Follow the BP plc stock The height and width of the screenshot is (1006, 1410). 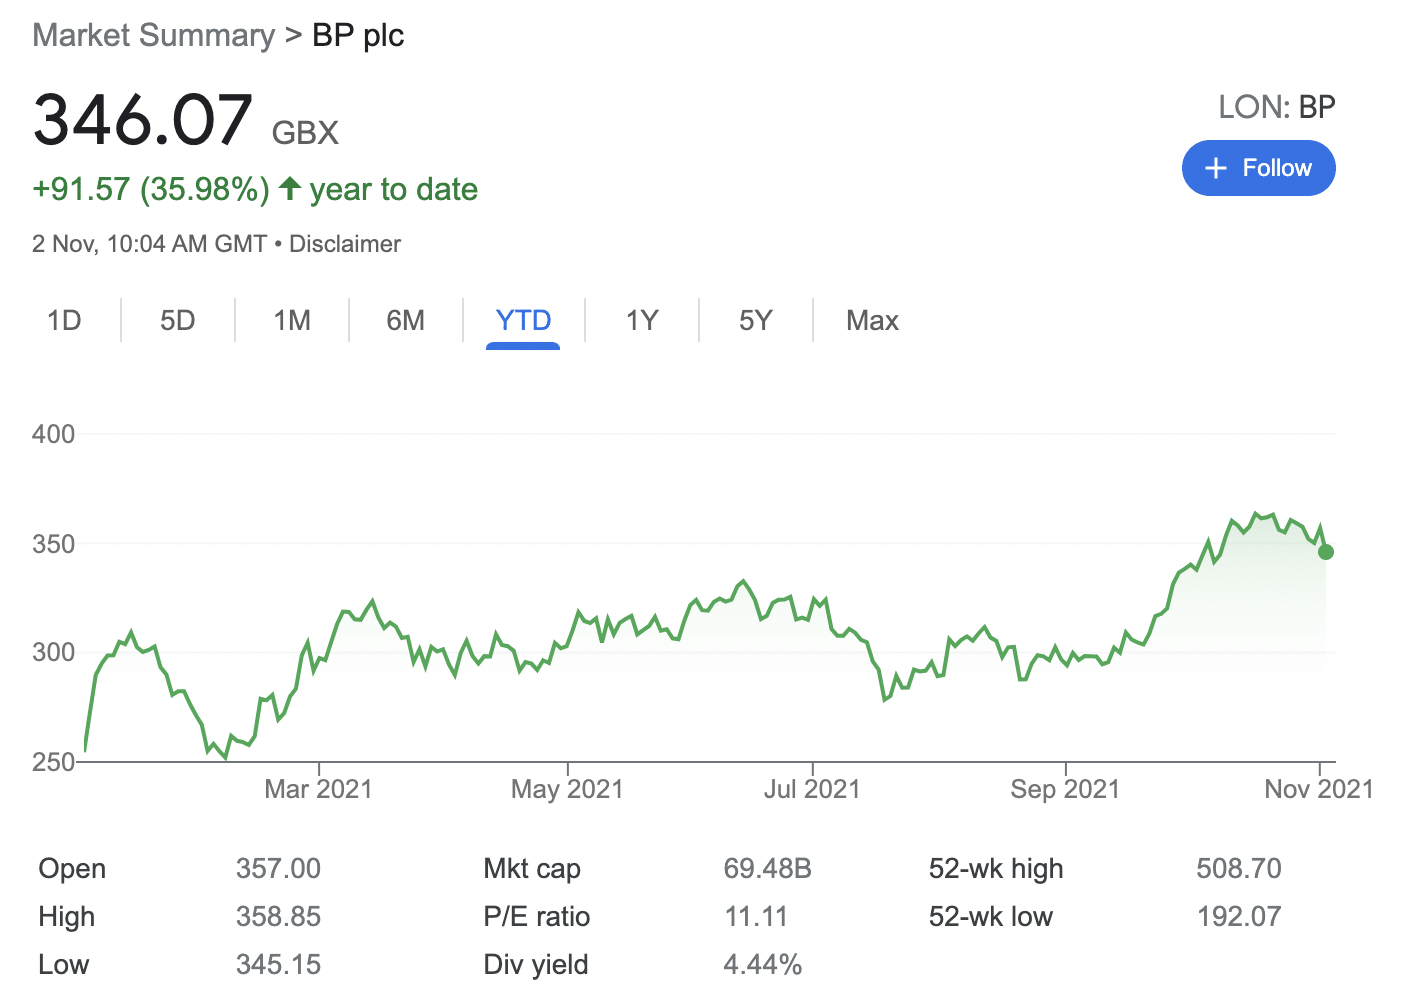tap(1258, 168)
